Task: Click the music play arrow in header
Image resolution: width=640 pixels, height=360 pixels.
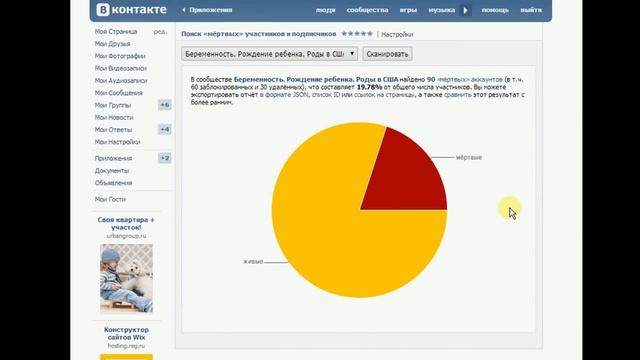Action: point(465,10)
